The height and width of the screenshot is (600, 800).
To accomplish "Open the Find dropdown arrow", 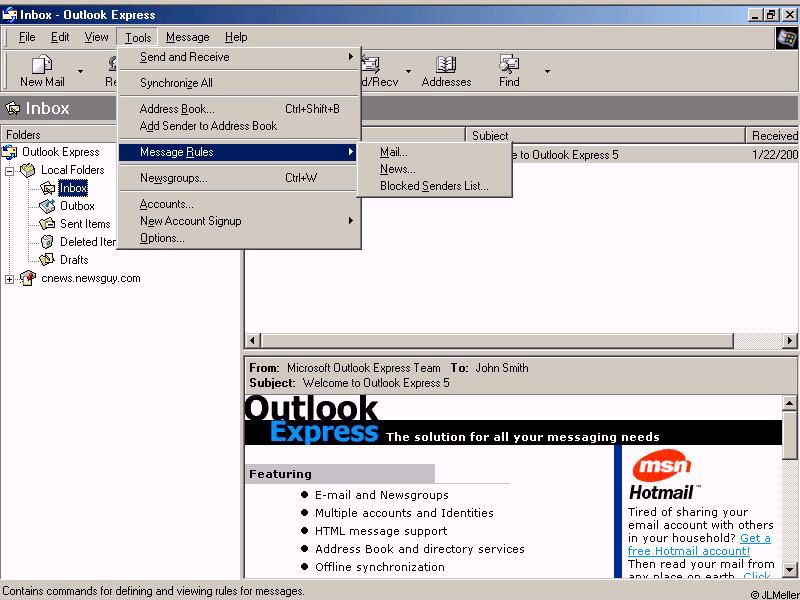I will coord(547,71).
